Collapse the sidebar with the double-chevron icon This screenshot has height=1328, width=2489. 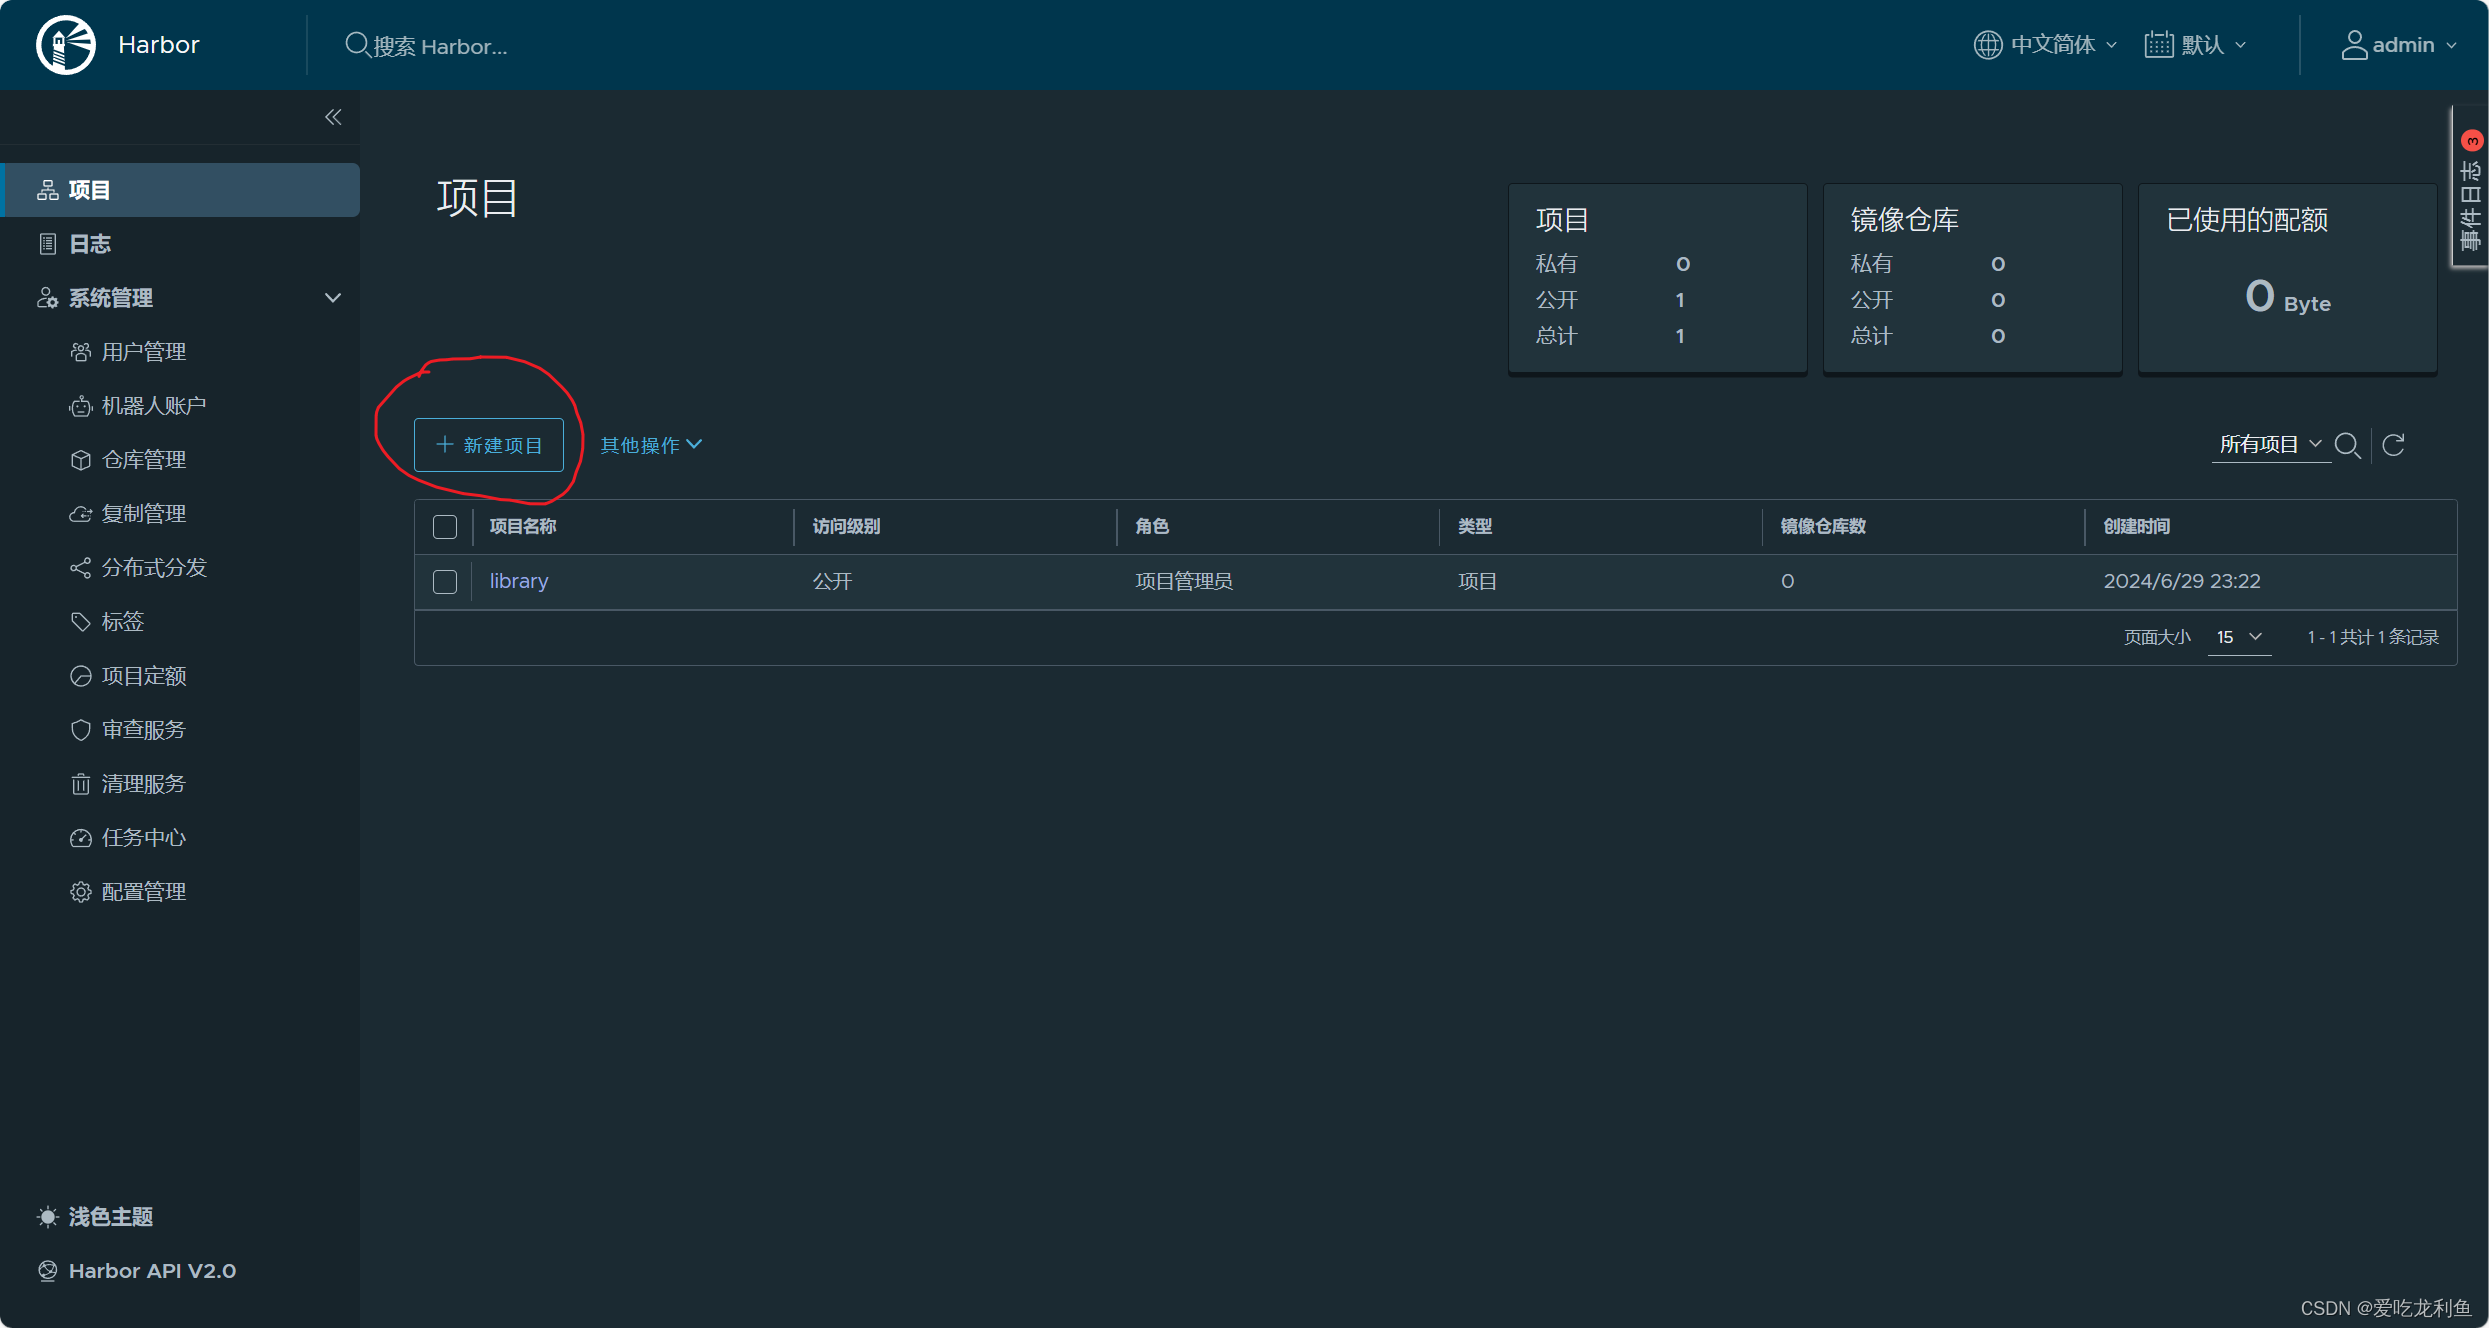[333, 117]
